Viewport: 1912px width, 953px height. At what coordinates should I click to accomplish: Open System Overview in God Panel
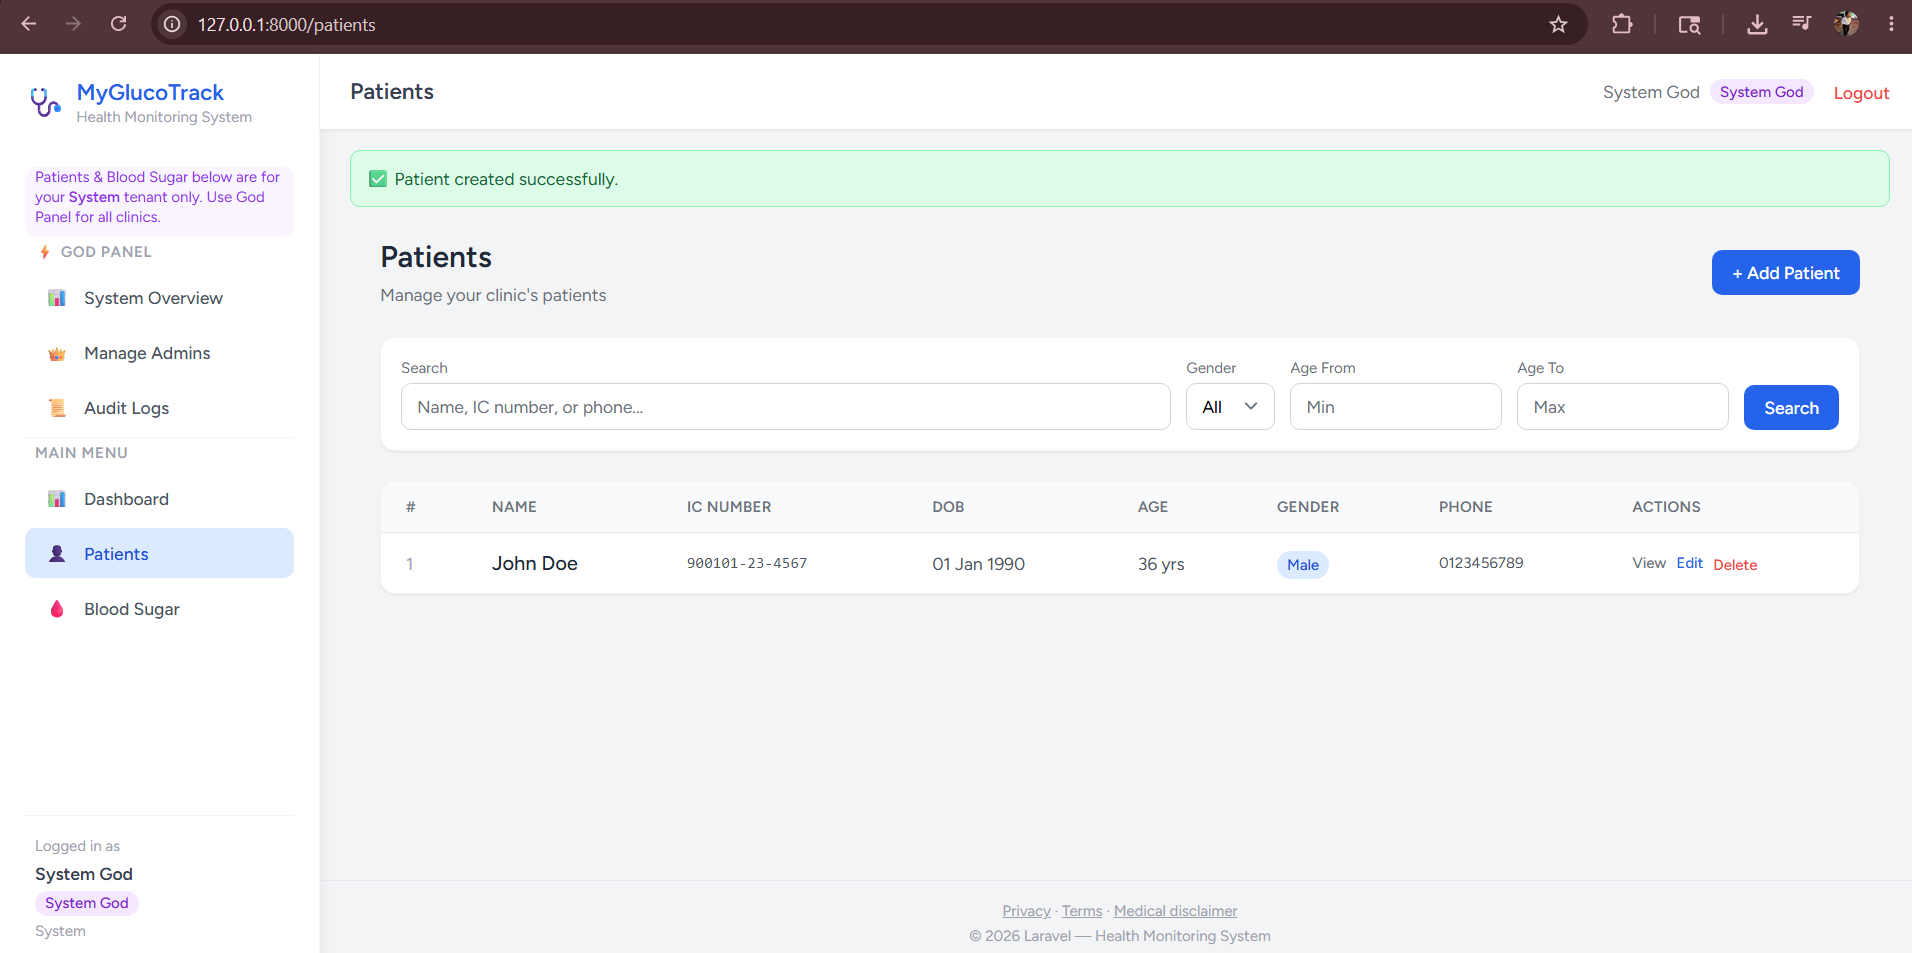point(159,298)
